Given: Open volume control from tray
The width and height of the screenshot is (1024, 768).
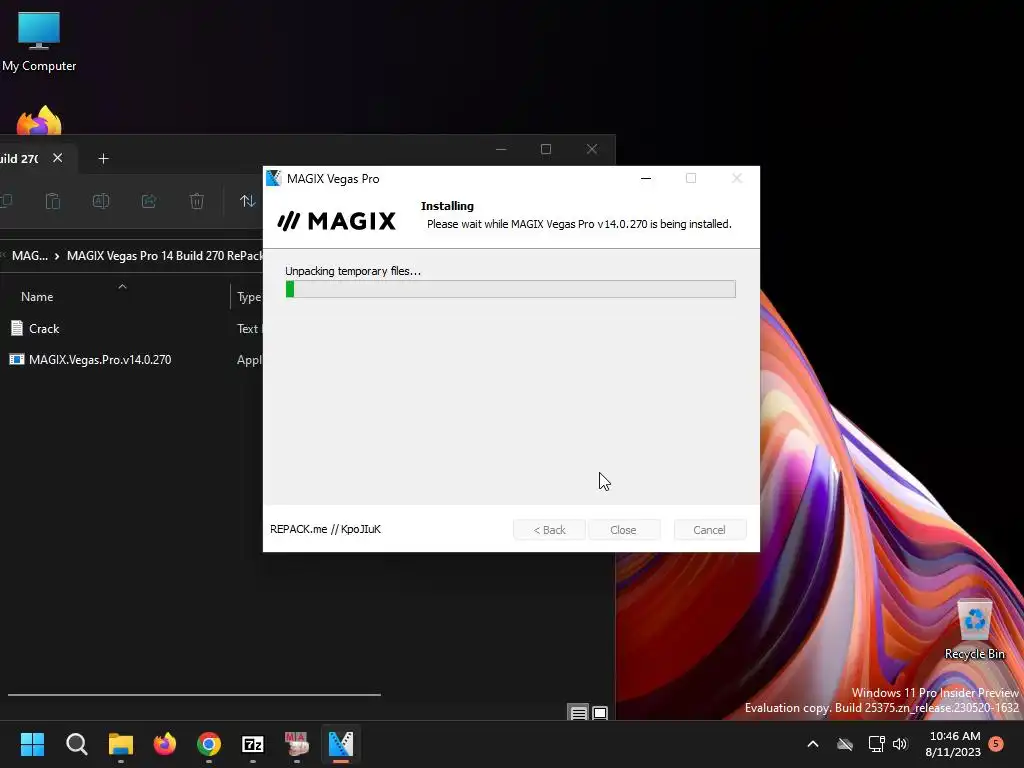Looking at the screenshot, I should 901,744.
